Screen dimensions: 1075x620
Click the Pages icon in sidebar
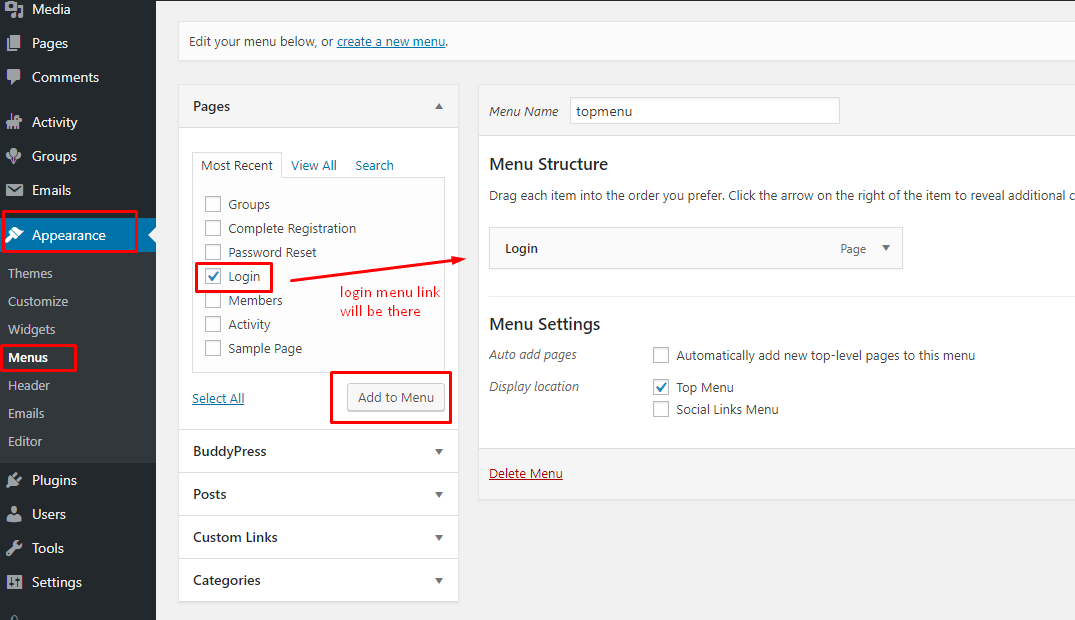click(14, 43)
